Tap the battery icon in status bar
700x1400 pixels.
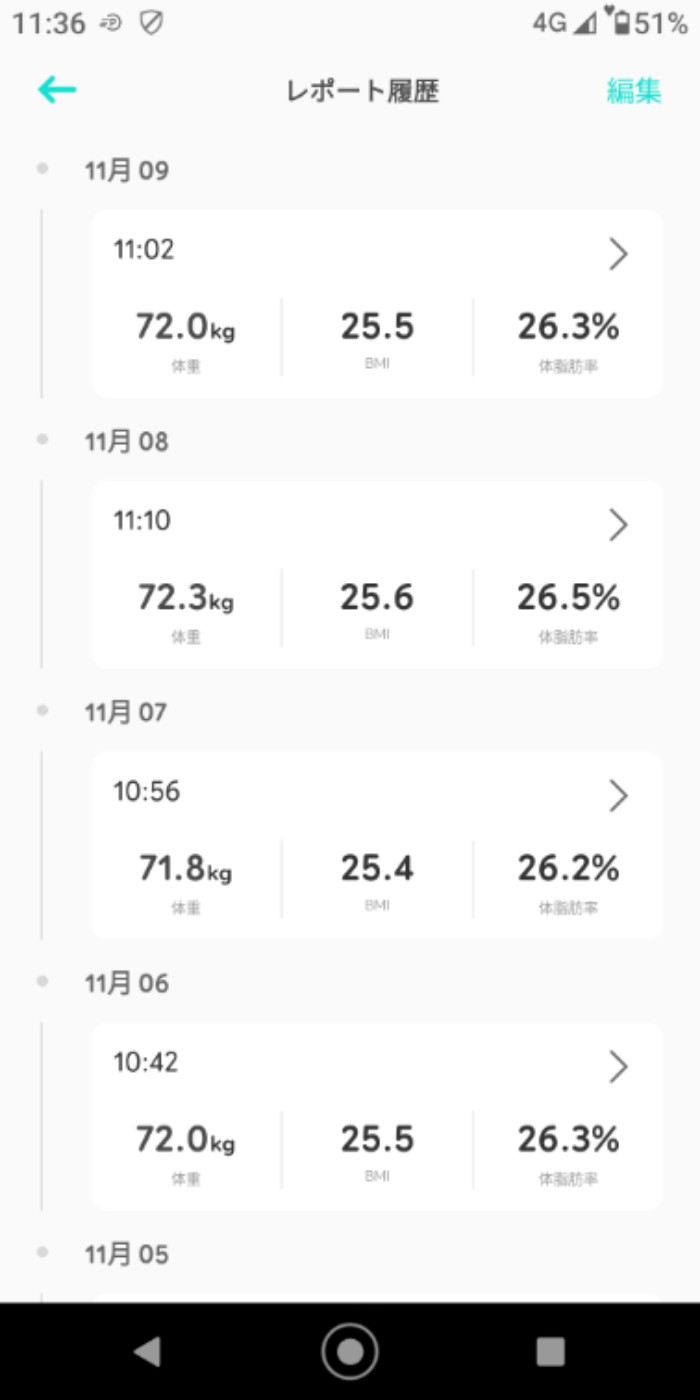[620, 23]
